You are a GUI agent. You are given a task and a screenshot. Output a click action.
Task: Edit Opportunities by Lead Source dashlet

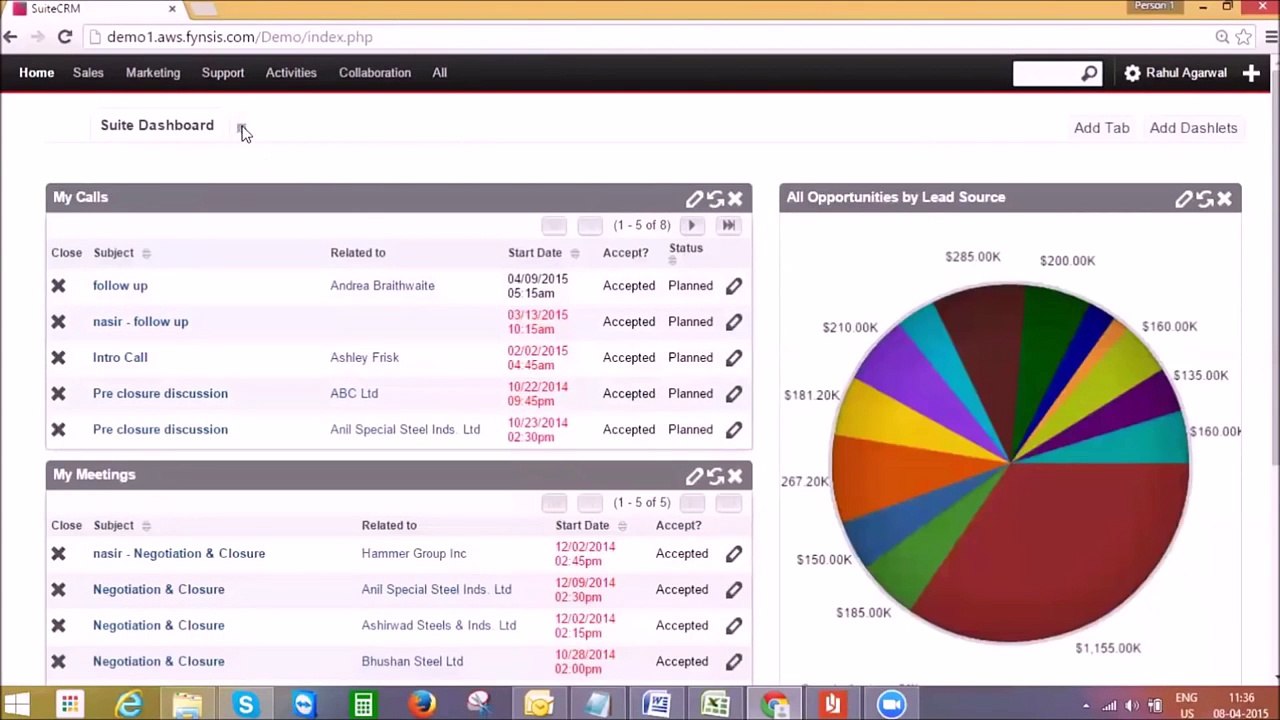tap(1183, 199)
